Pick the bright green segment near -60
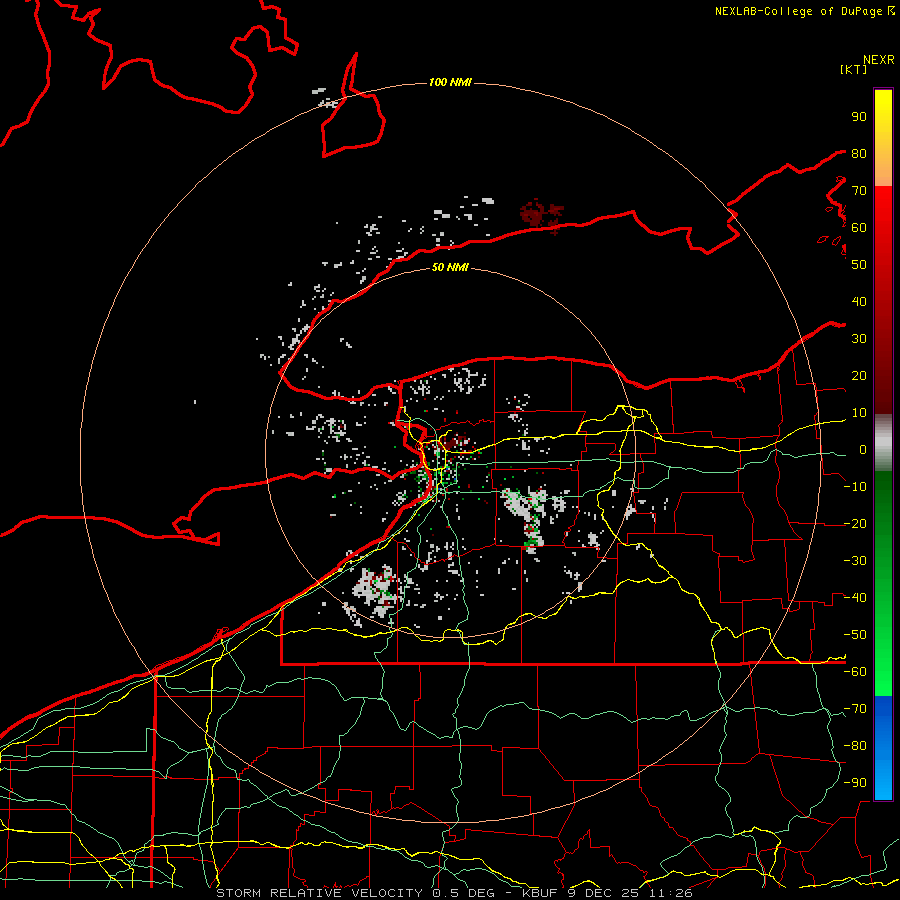 pos(883,672)
